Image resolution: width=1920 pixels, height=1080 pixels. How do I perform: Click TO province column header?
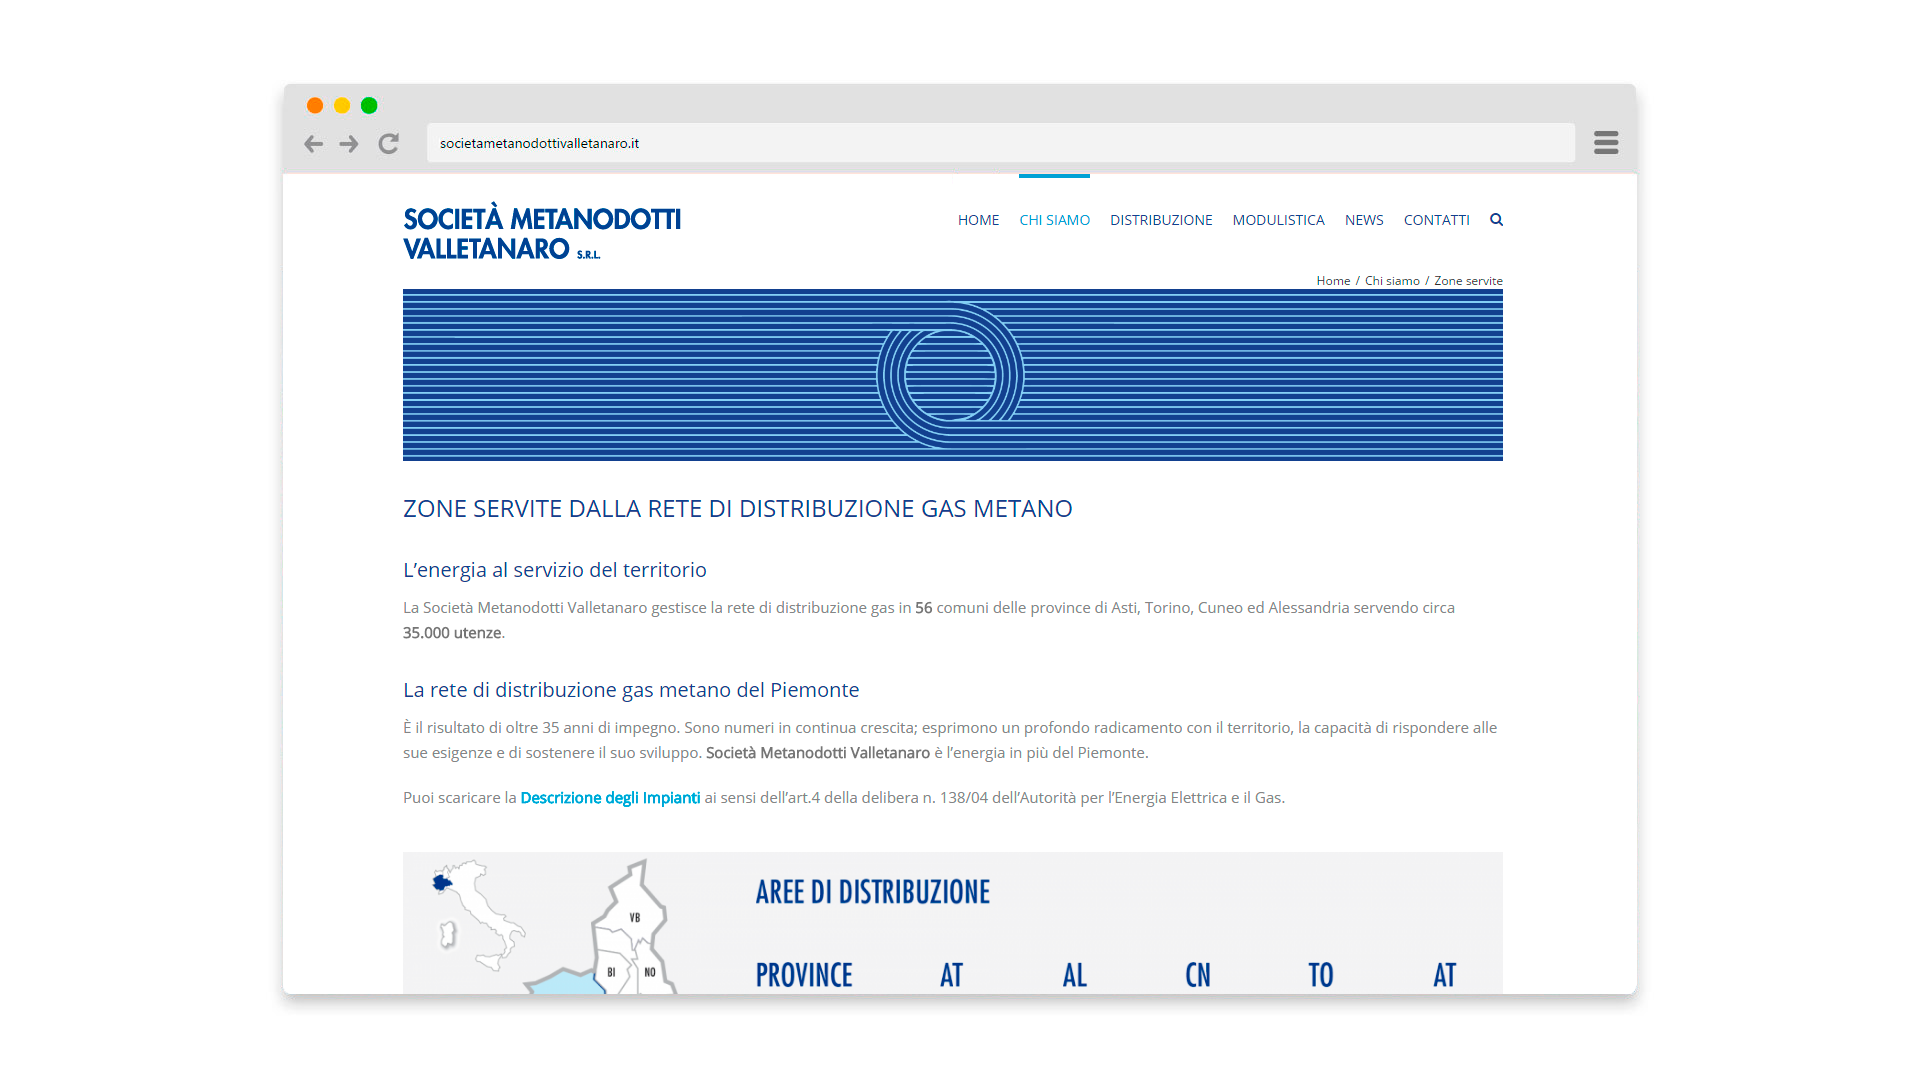[x=1320, y=975]
